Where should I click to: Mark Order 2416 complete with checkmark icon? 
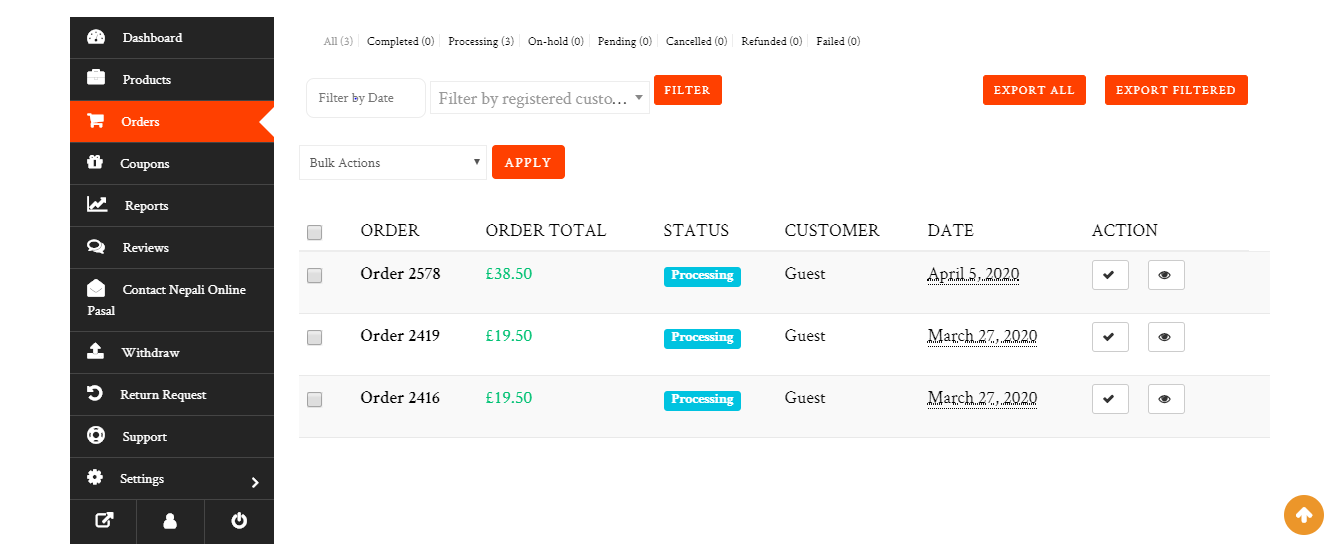click(x=1110, y=399)
